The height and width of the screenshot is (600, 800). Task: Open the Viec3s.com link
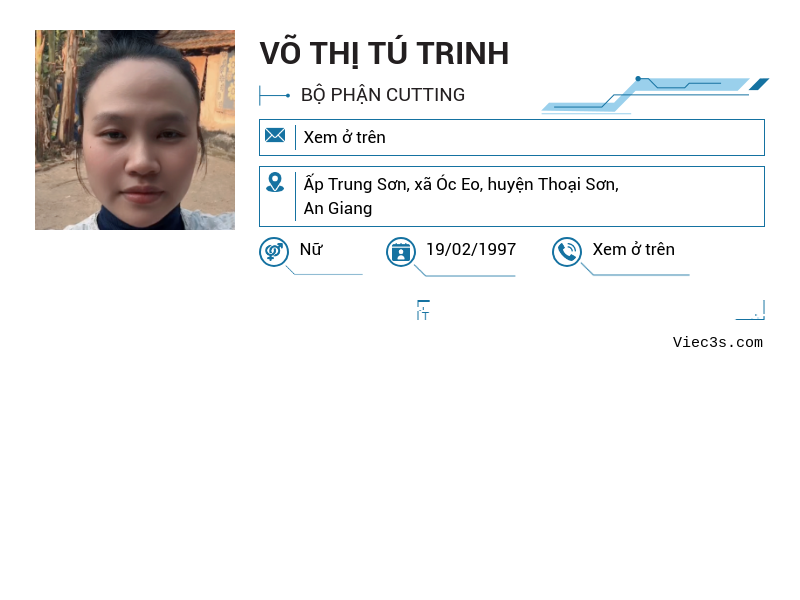point(718,342)
